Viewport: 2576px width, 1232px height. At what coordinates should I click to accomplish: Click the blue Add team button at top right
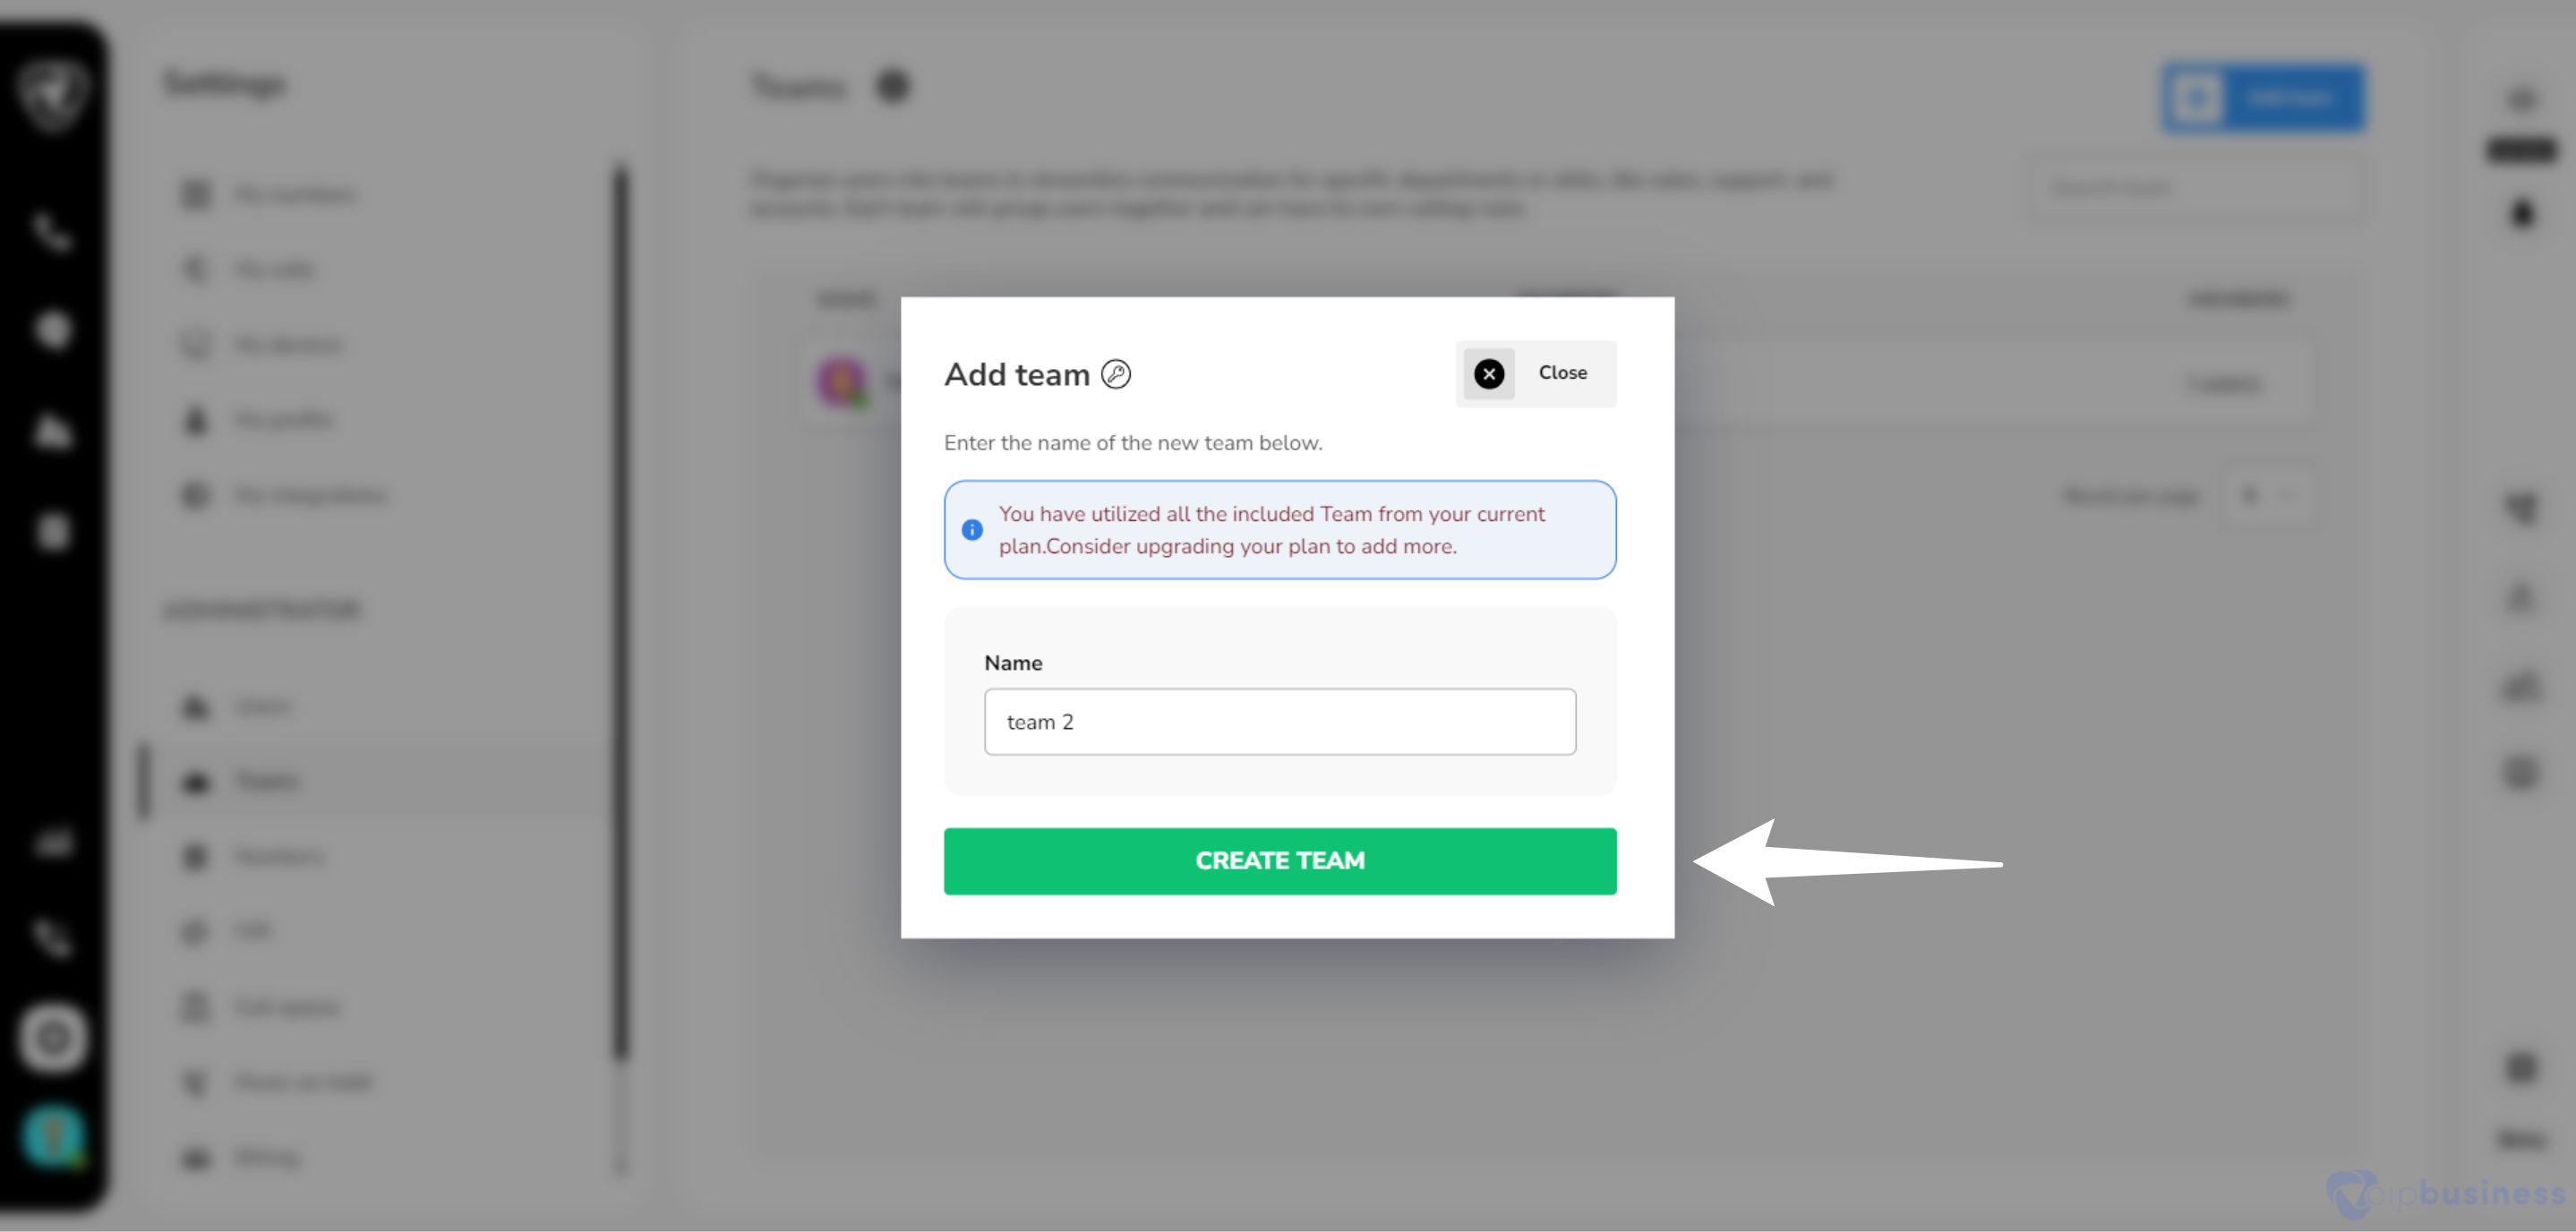[2263, 98]
